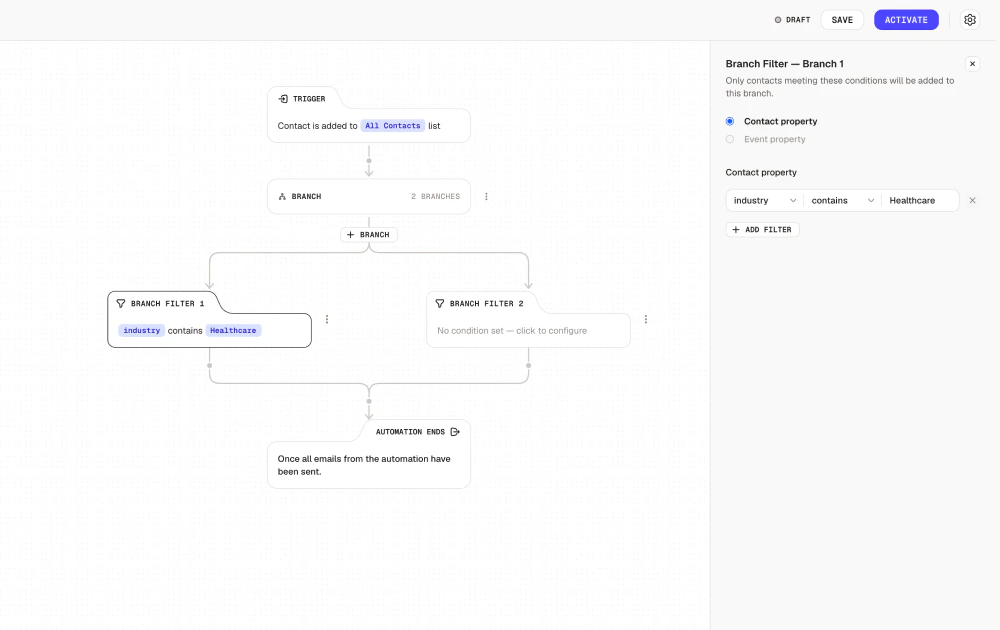1000x630 pixels.
Task: Select the Contact property radio button
Action: [x=730, y=121]
